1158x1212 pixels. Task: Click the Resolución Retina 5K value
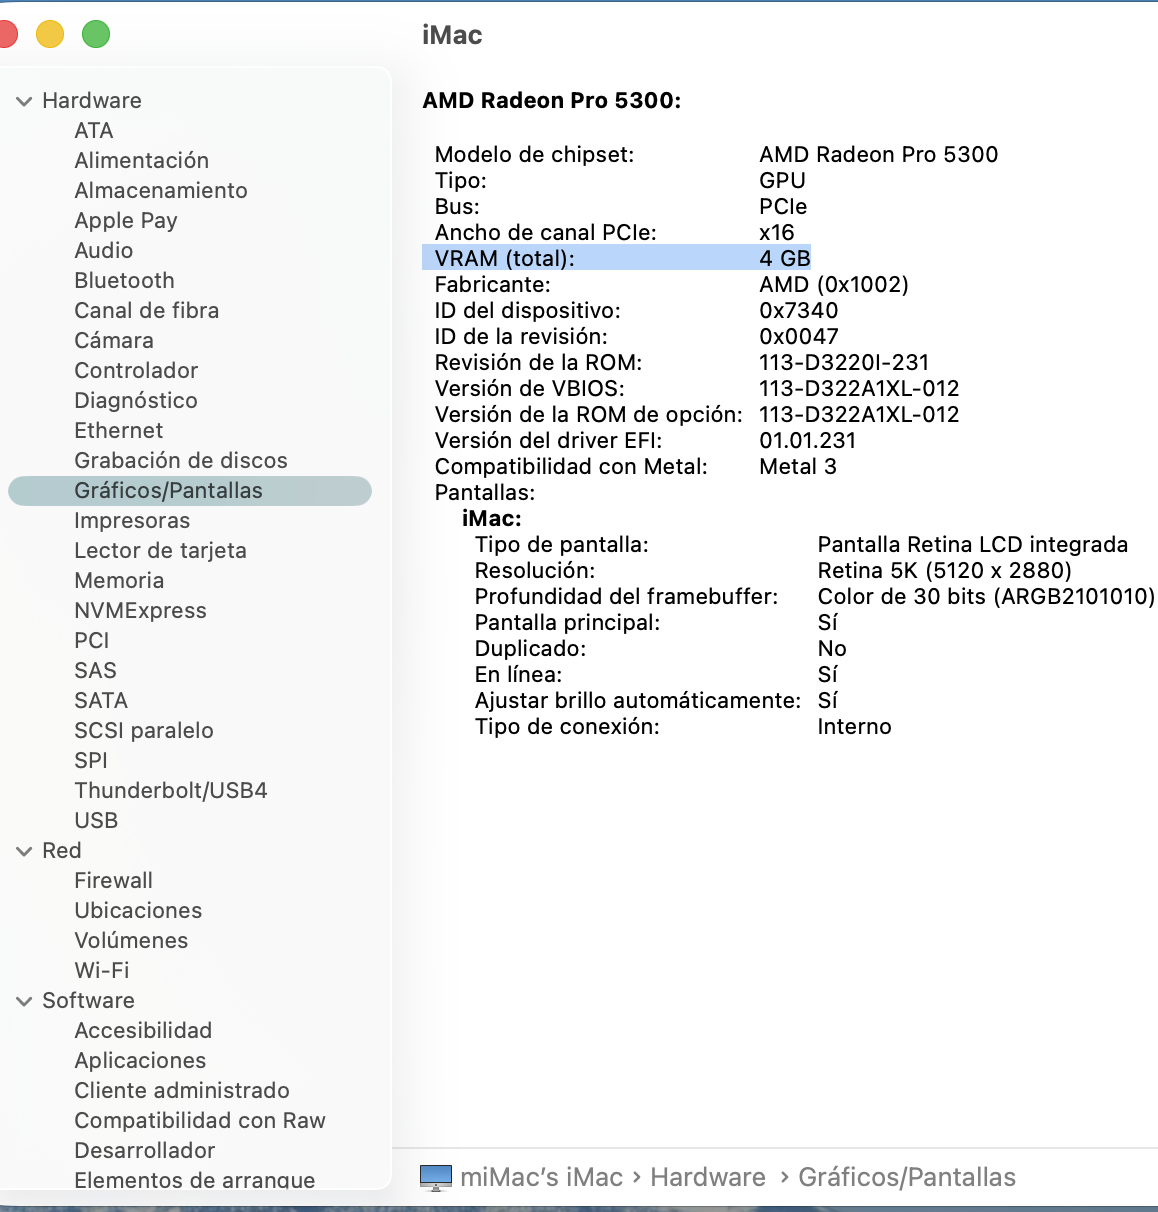pos(944,571)
